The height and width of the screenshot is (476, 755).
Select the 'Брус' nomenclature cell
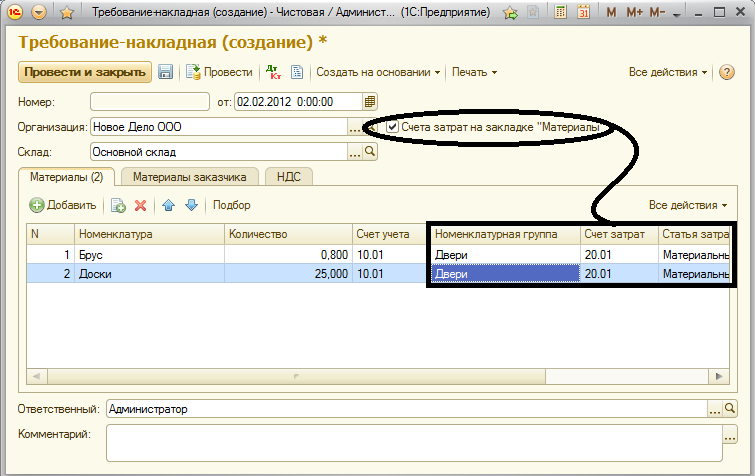[x=149, y=255]
